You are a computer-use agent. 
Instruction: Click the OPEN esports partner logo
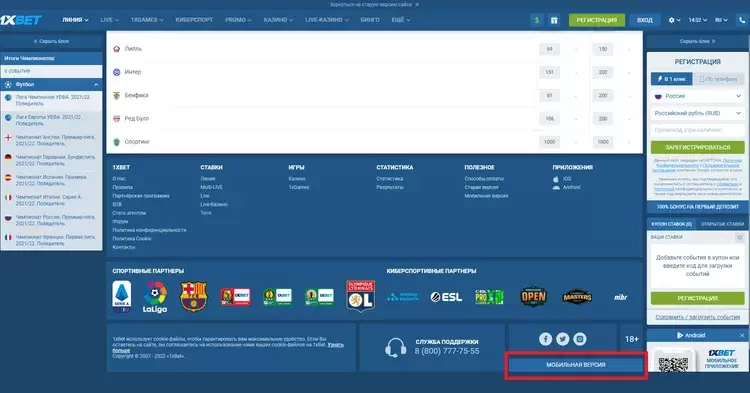533,297
